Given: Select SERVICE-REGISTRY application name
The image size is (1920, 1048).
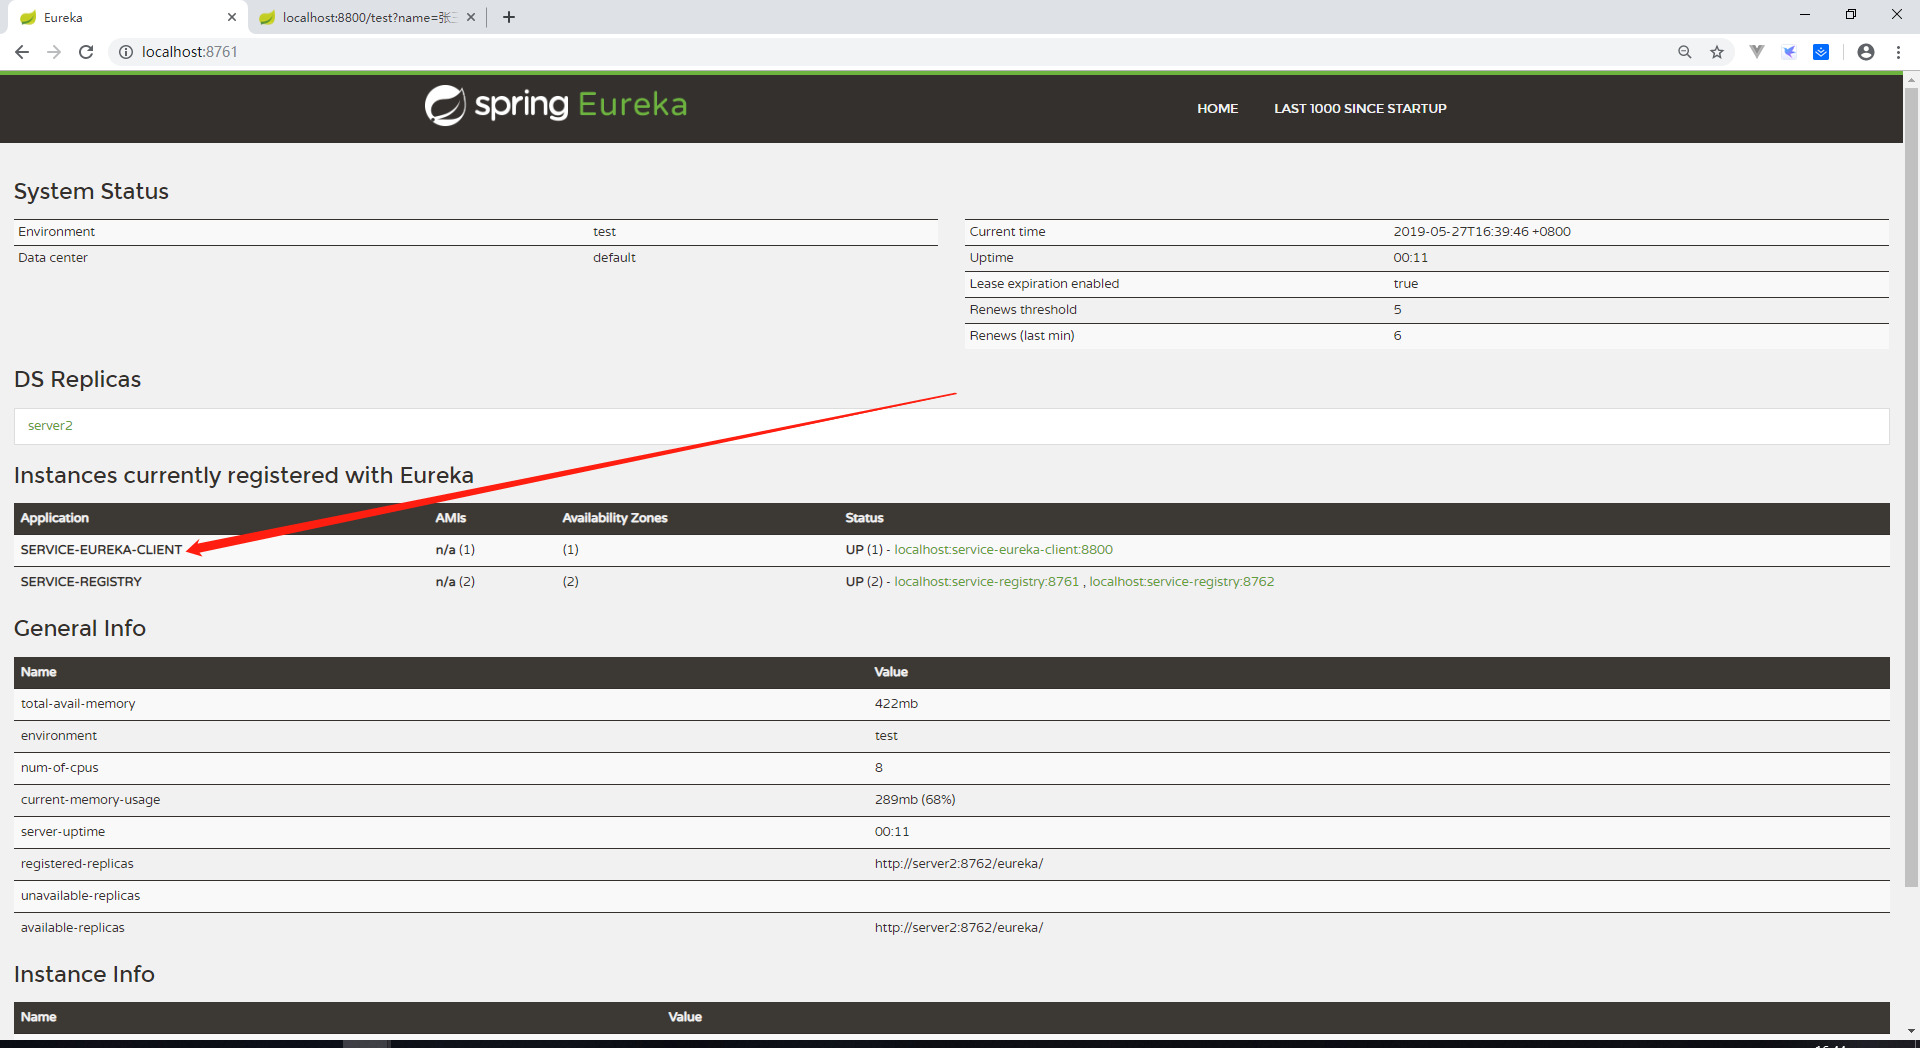Looking at the screenshot, I should pos(81,582).
